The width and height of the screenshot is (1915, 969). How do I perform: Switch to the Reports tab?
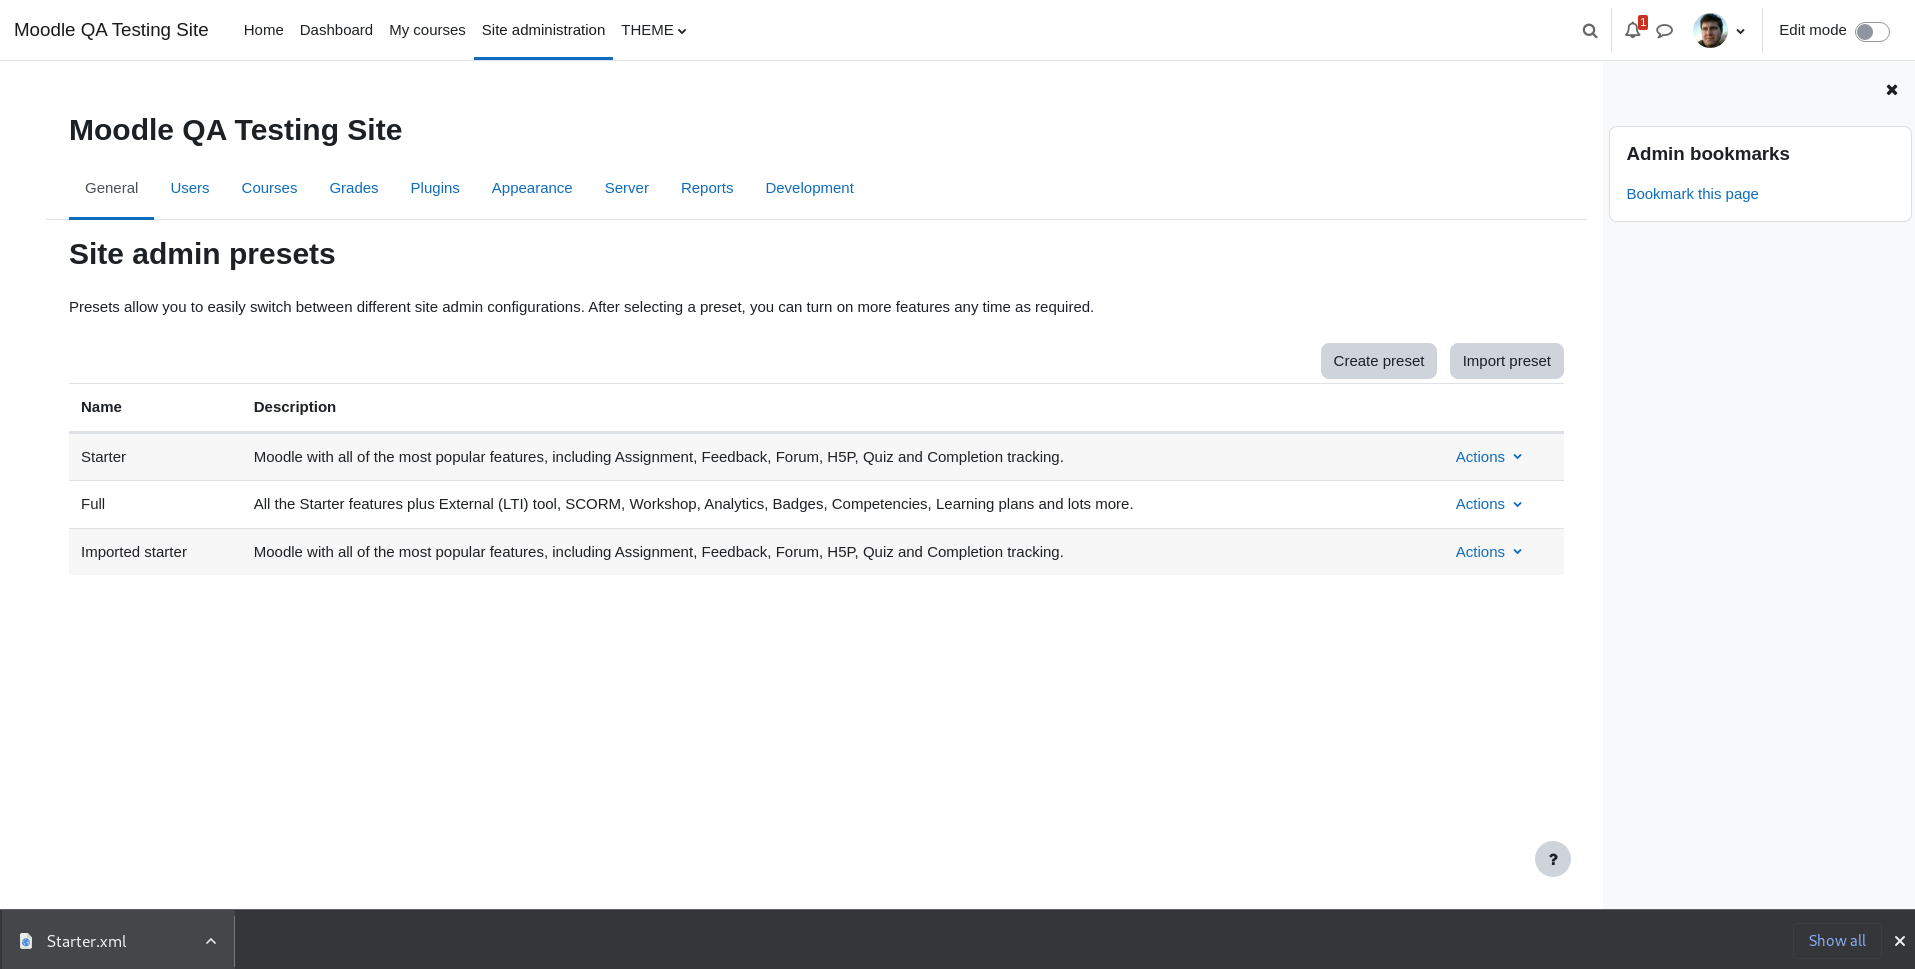coord(707,188)
